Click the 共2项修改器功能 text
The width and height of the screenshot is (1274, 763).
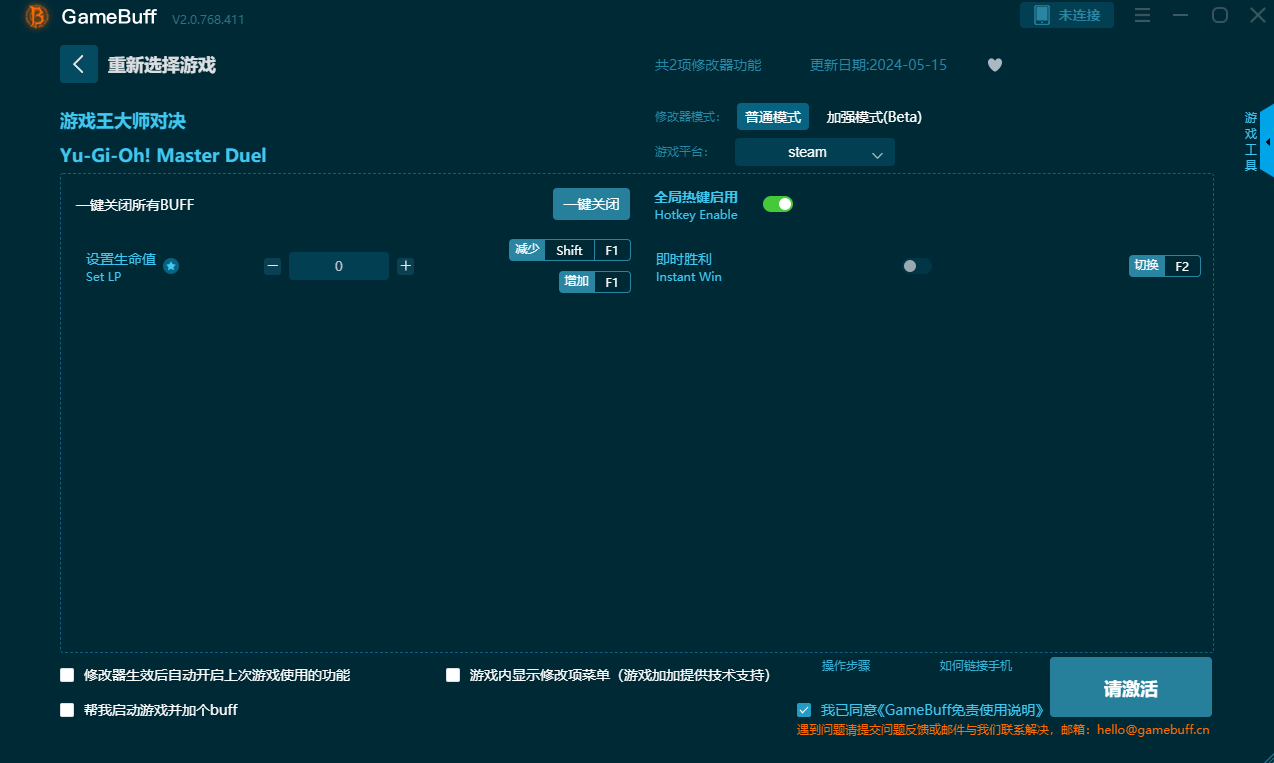[708, 65]
